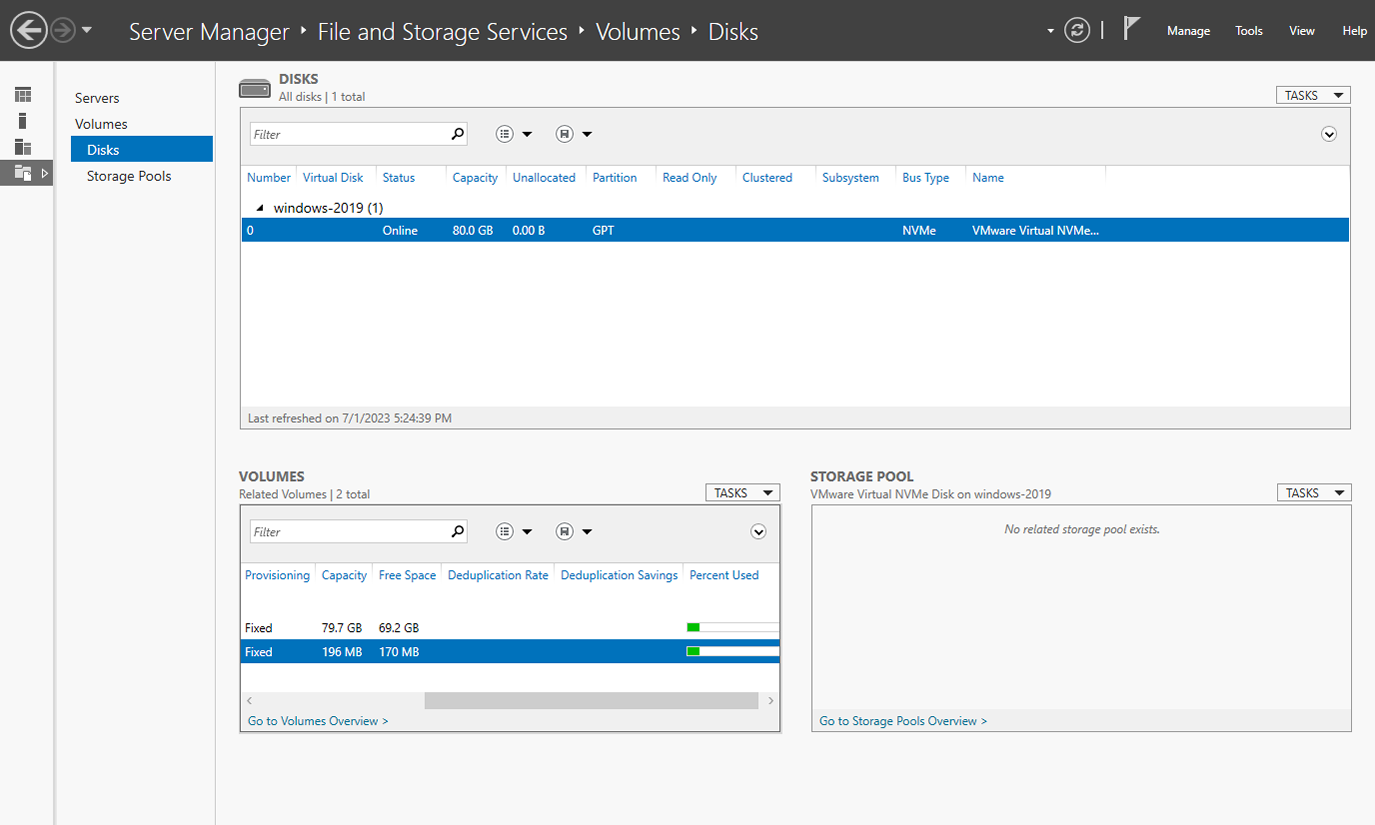Viewport: 1375px width, 825px height.
Task: Click the refresh icon in header
Action: [1077, 31]
